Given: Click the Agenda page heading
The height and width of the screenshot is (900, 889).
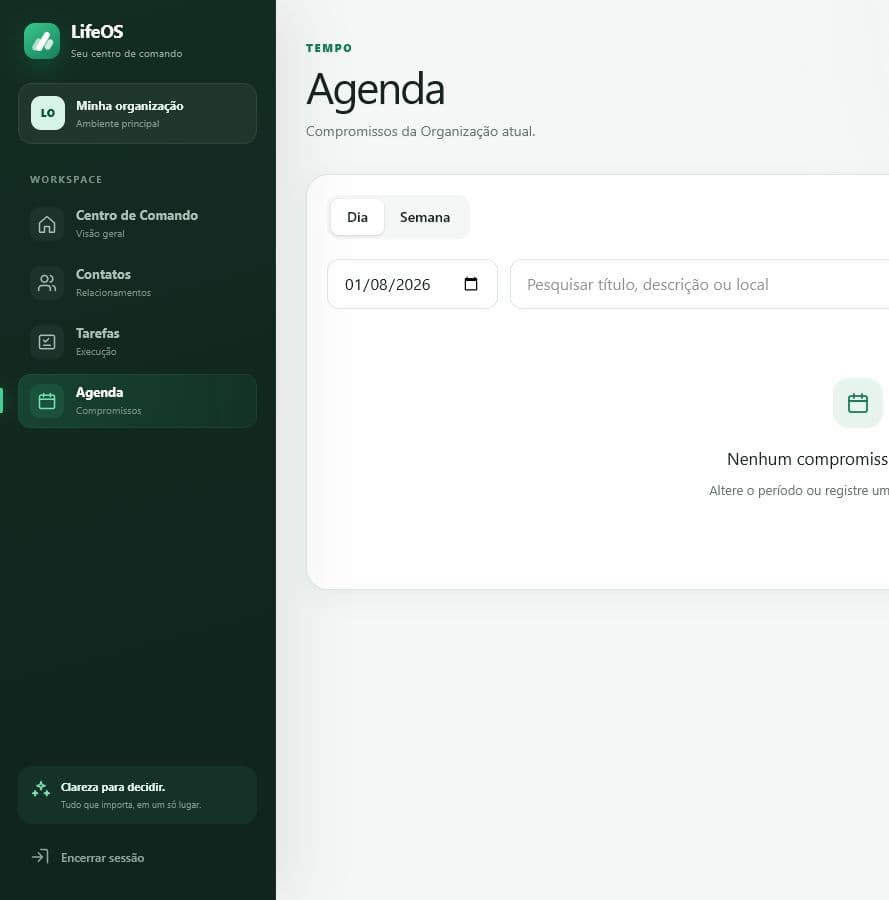Looking at the screenshot, I should click(376, 90).
